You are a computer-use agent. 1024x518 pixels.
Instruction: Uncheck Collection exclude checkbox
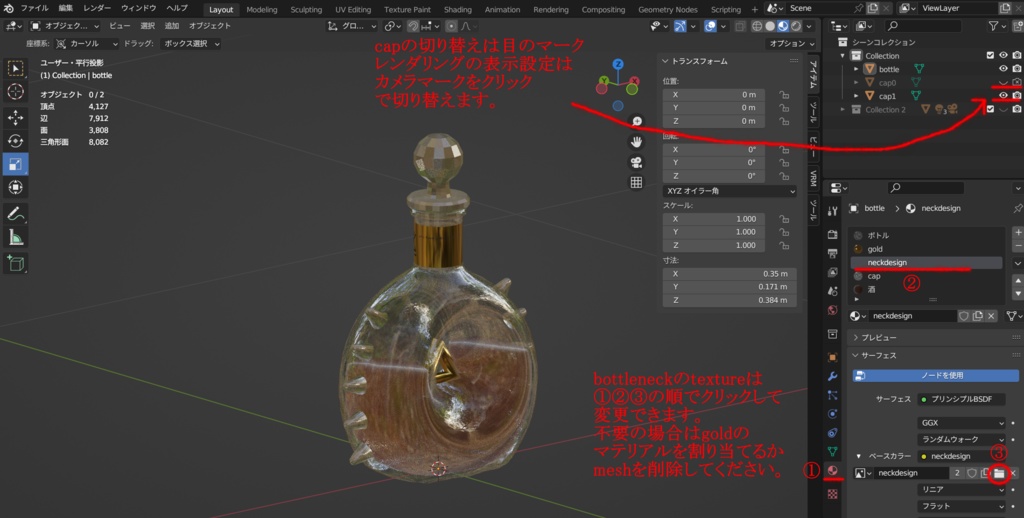[x=990, y=56]
